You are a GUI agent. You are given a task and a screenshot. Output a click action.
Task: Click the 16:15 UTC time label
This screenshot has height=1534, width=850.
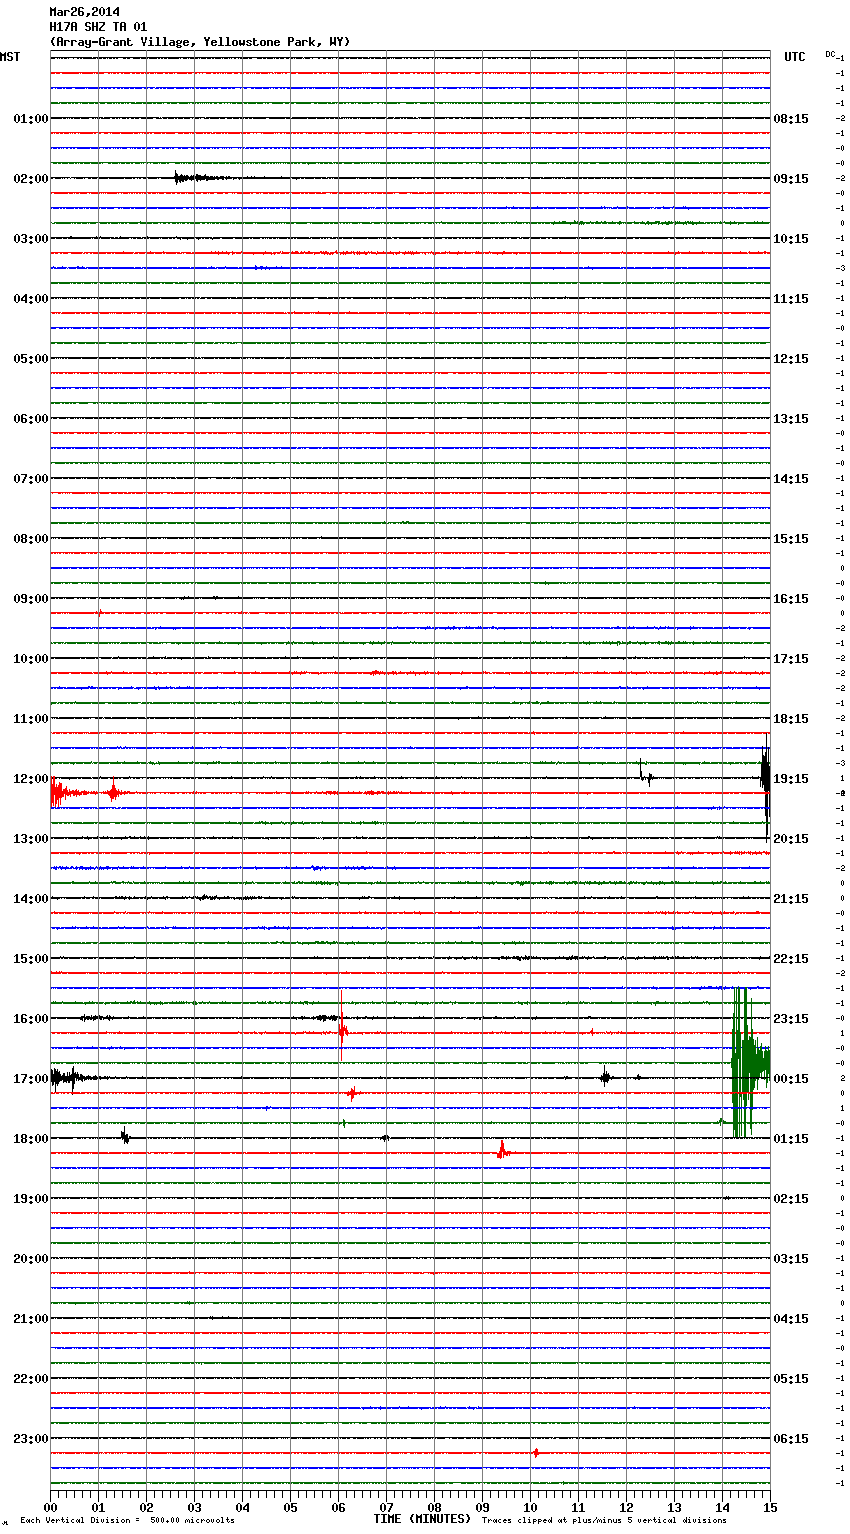tap(791, 599)
